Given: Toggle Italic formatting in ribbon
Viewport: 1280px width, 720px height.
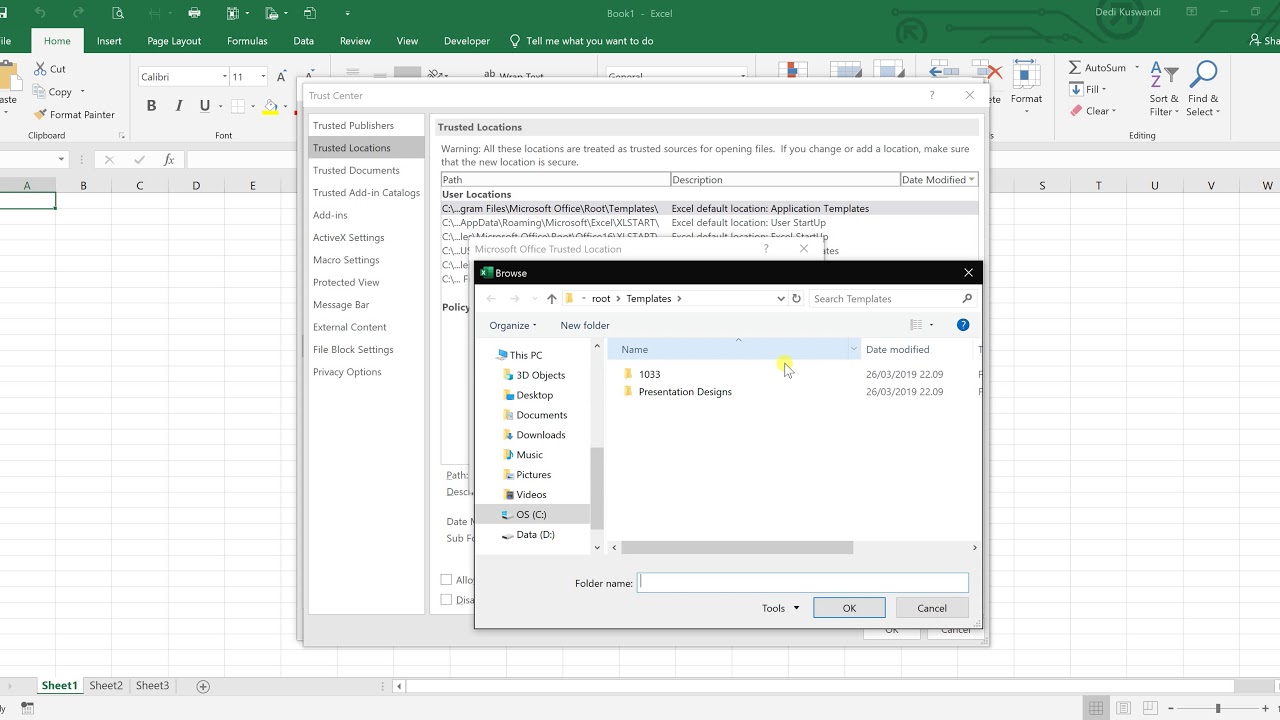Looking at the screenshot, I should click(x=179, y=106).
